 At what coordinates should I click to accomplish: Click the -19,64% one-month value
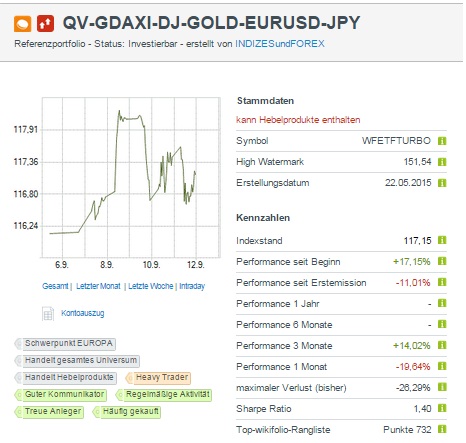(413, 366)
